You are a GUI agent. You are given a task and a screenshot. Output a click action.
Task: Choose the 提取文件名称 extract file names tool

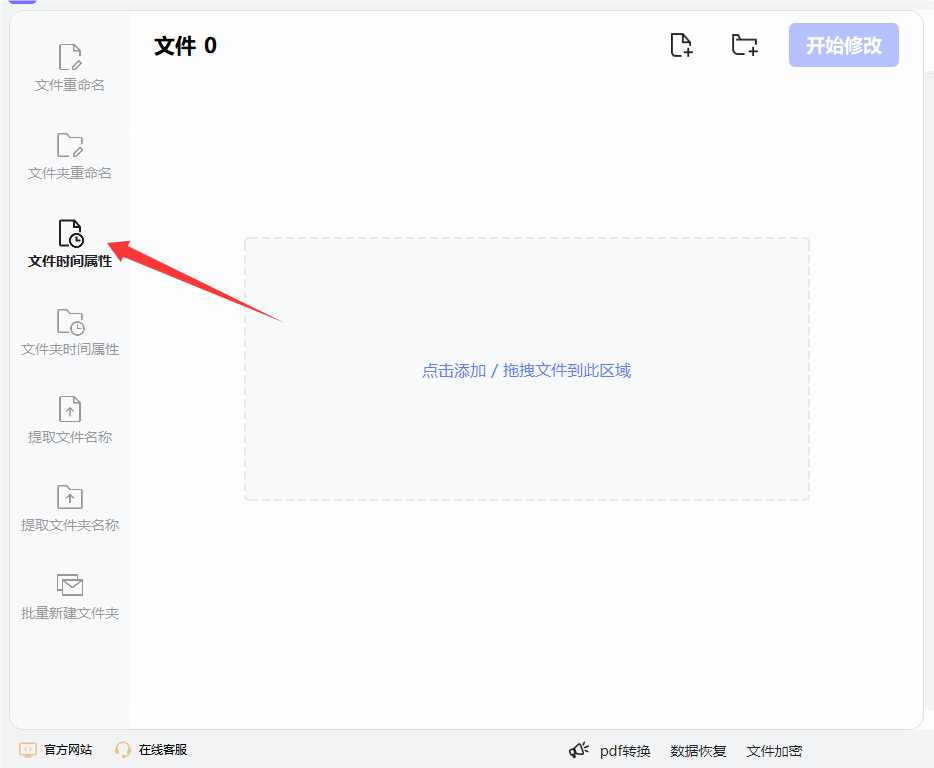[x=70, y=420]
